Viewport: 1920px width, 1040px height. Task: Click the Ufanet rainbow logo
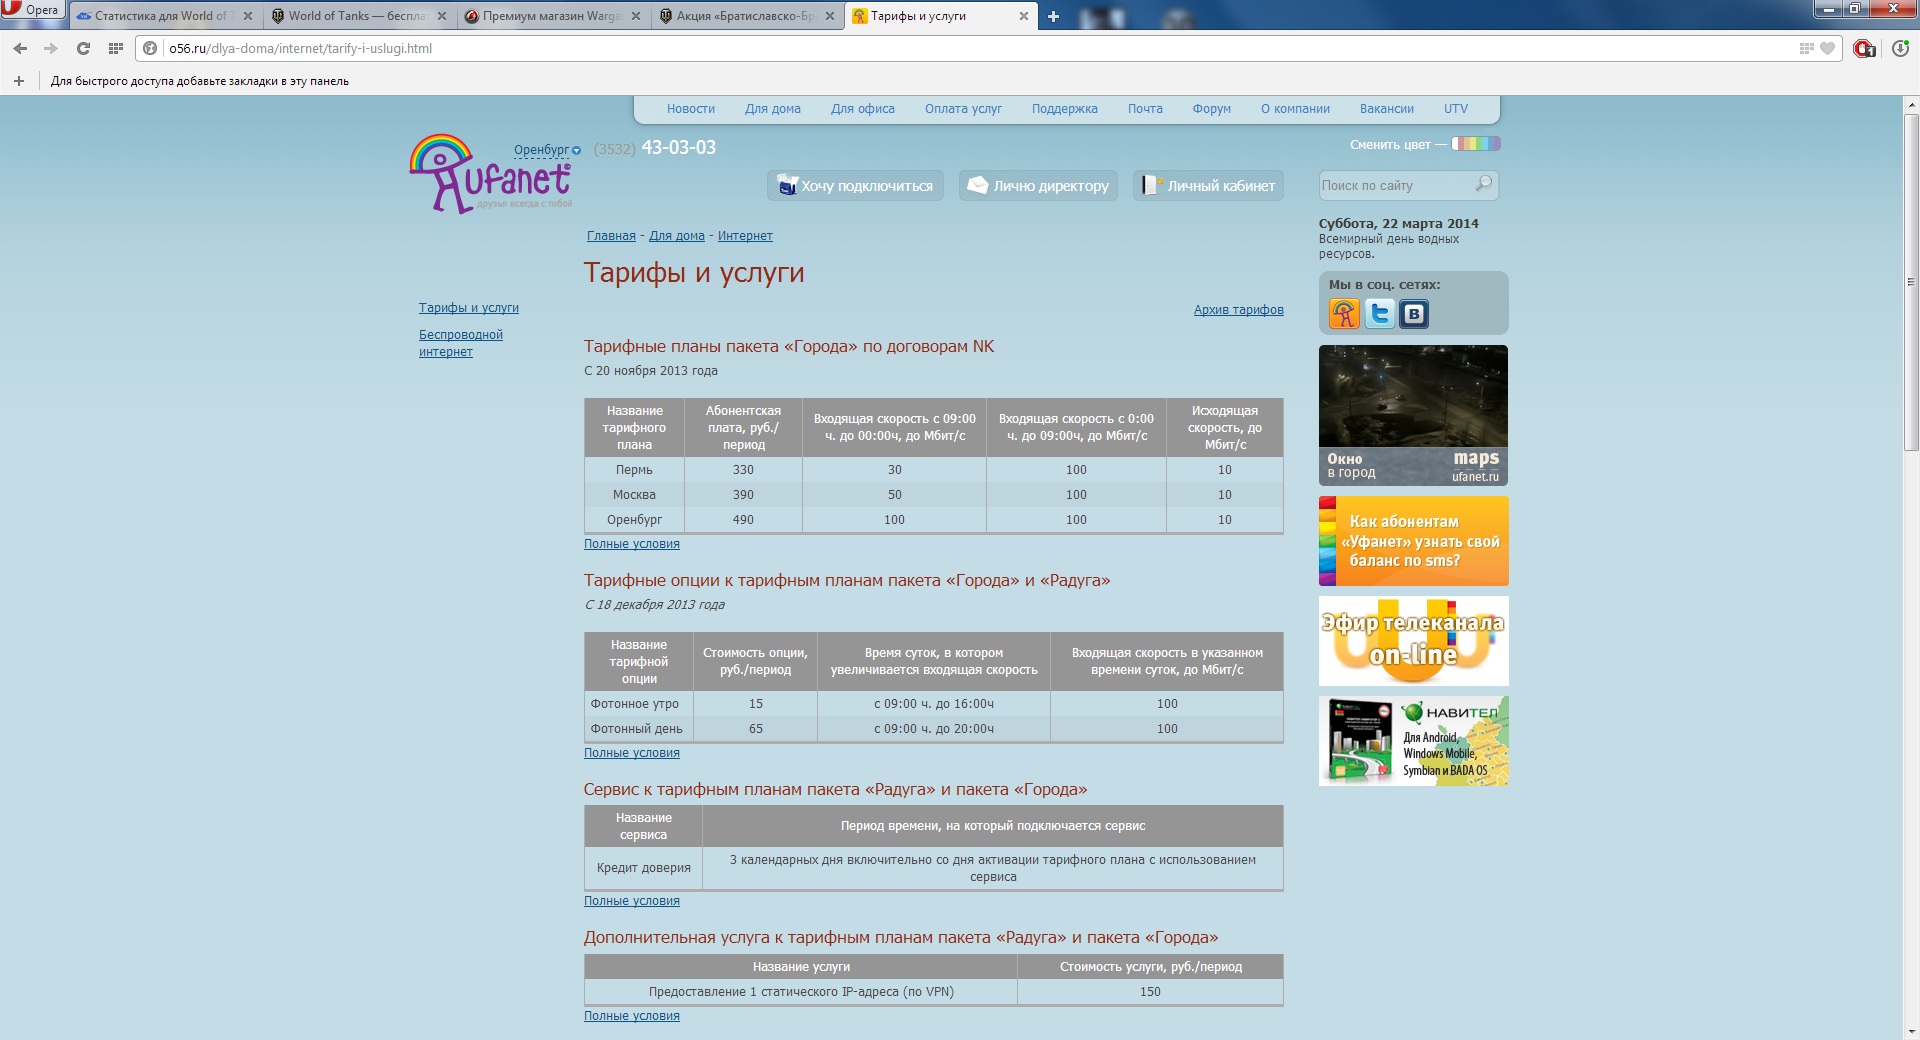(489, 173)
